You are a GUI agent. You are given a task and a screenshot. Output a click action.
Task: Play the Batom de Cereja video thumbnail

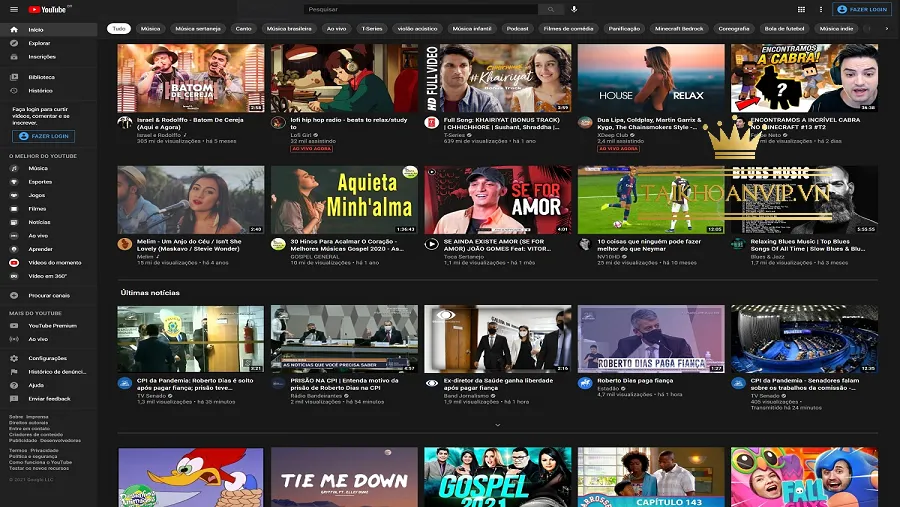pos(191,78)
